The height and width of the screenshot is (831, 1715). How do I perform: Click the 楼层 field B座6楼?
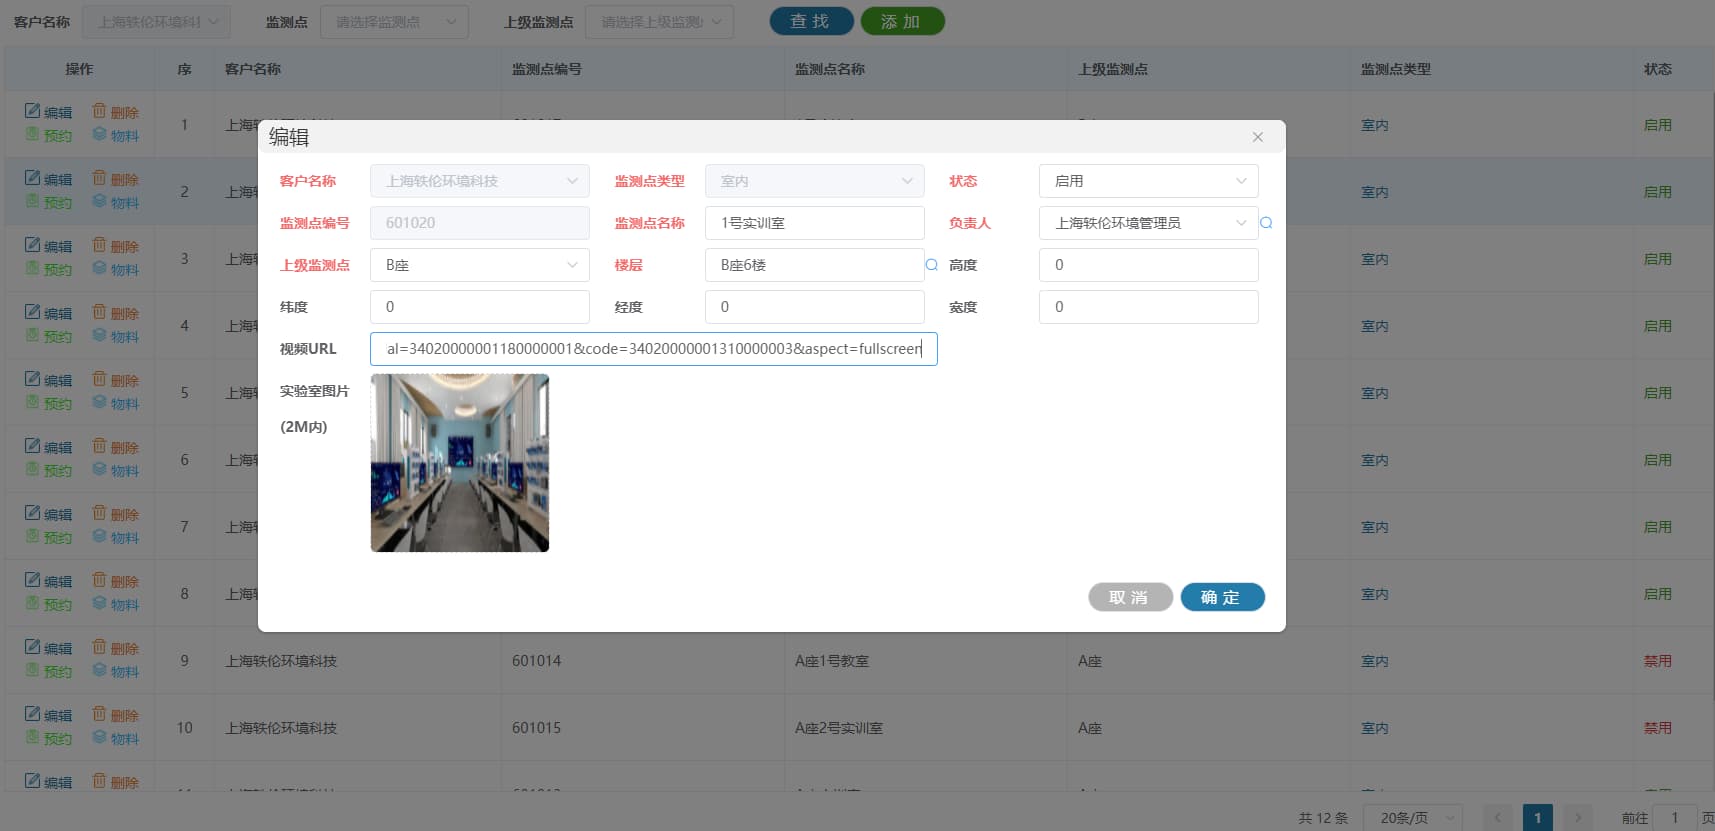tap(815, 265)
